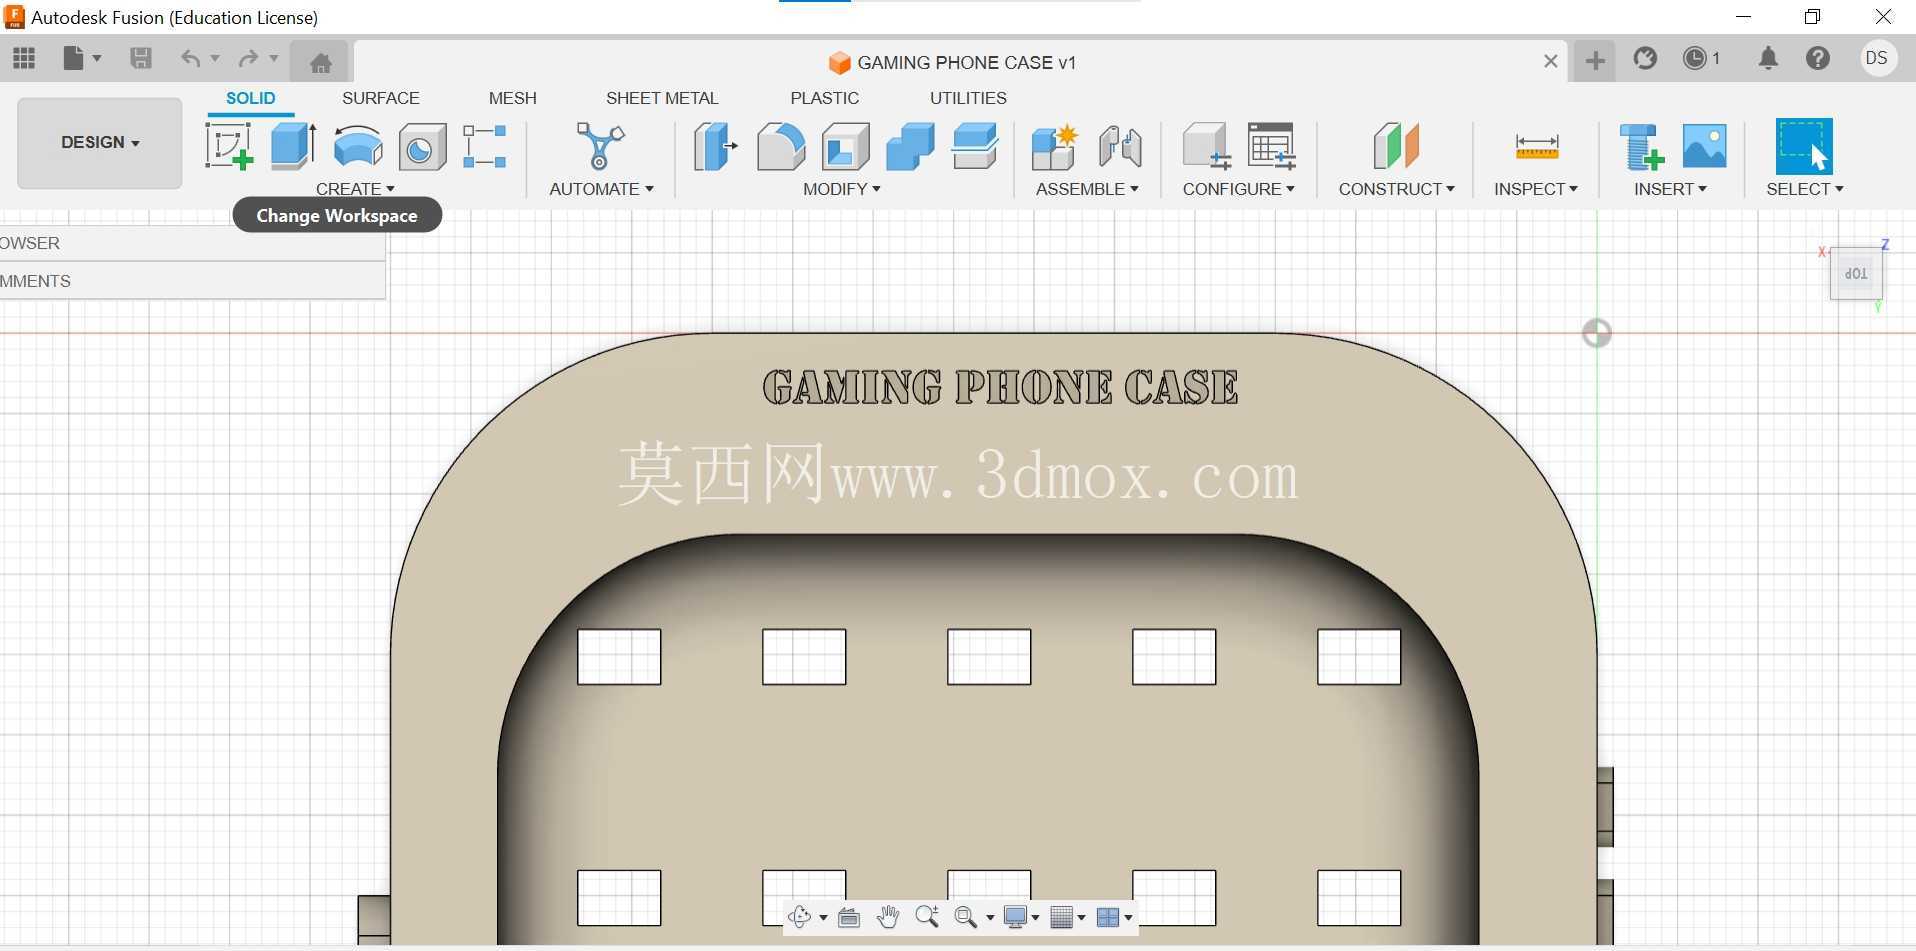Select the Hole tool
Viewport: 1916px width, 951px height.
422,148
